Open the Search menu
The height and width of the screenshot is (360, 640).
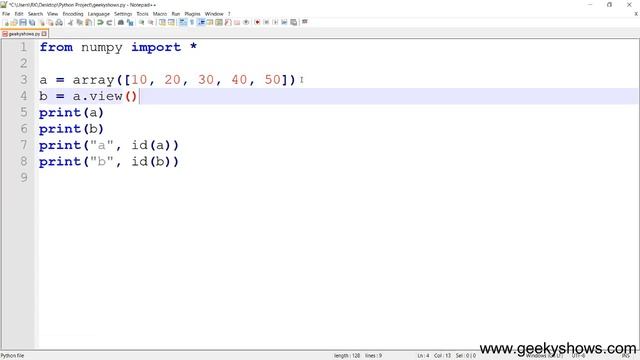click(36, 14)
